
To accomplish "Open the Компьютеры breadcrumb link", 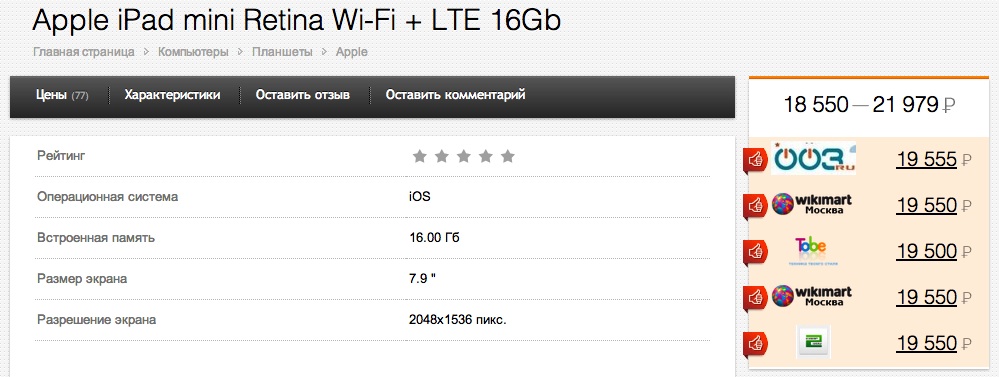I will point(193,52).
